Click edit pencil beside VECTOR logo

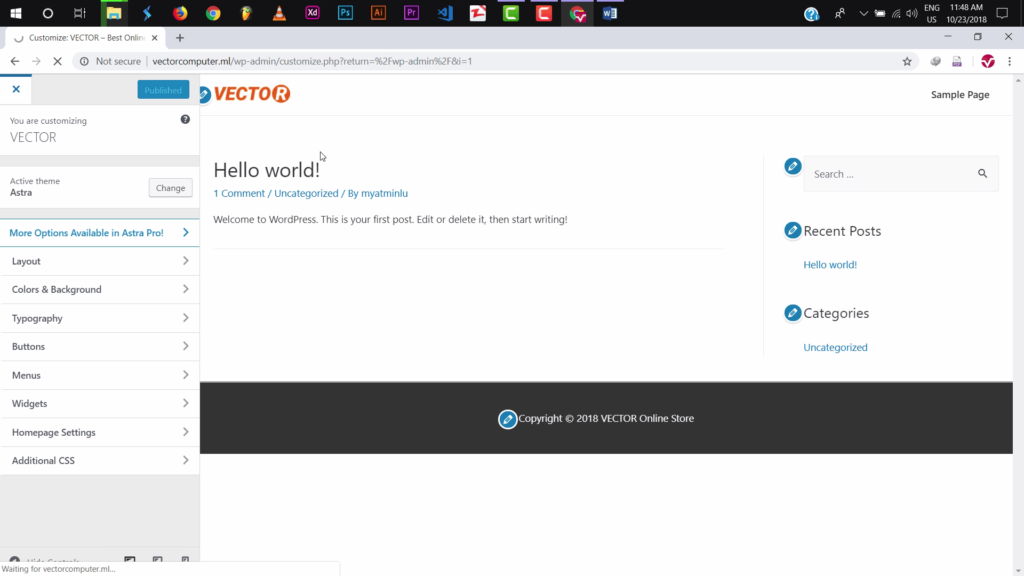coord(204,95)
